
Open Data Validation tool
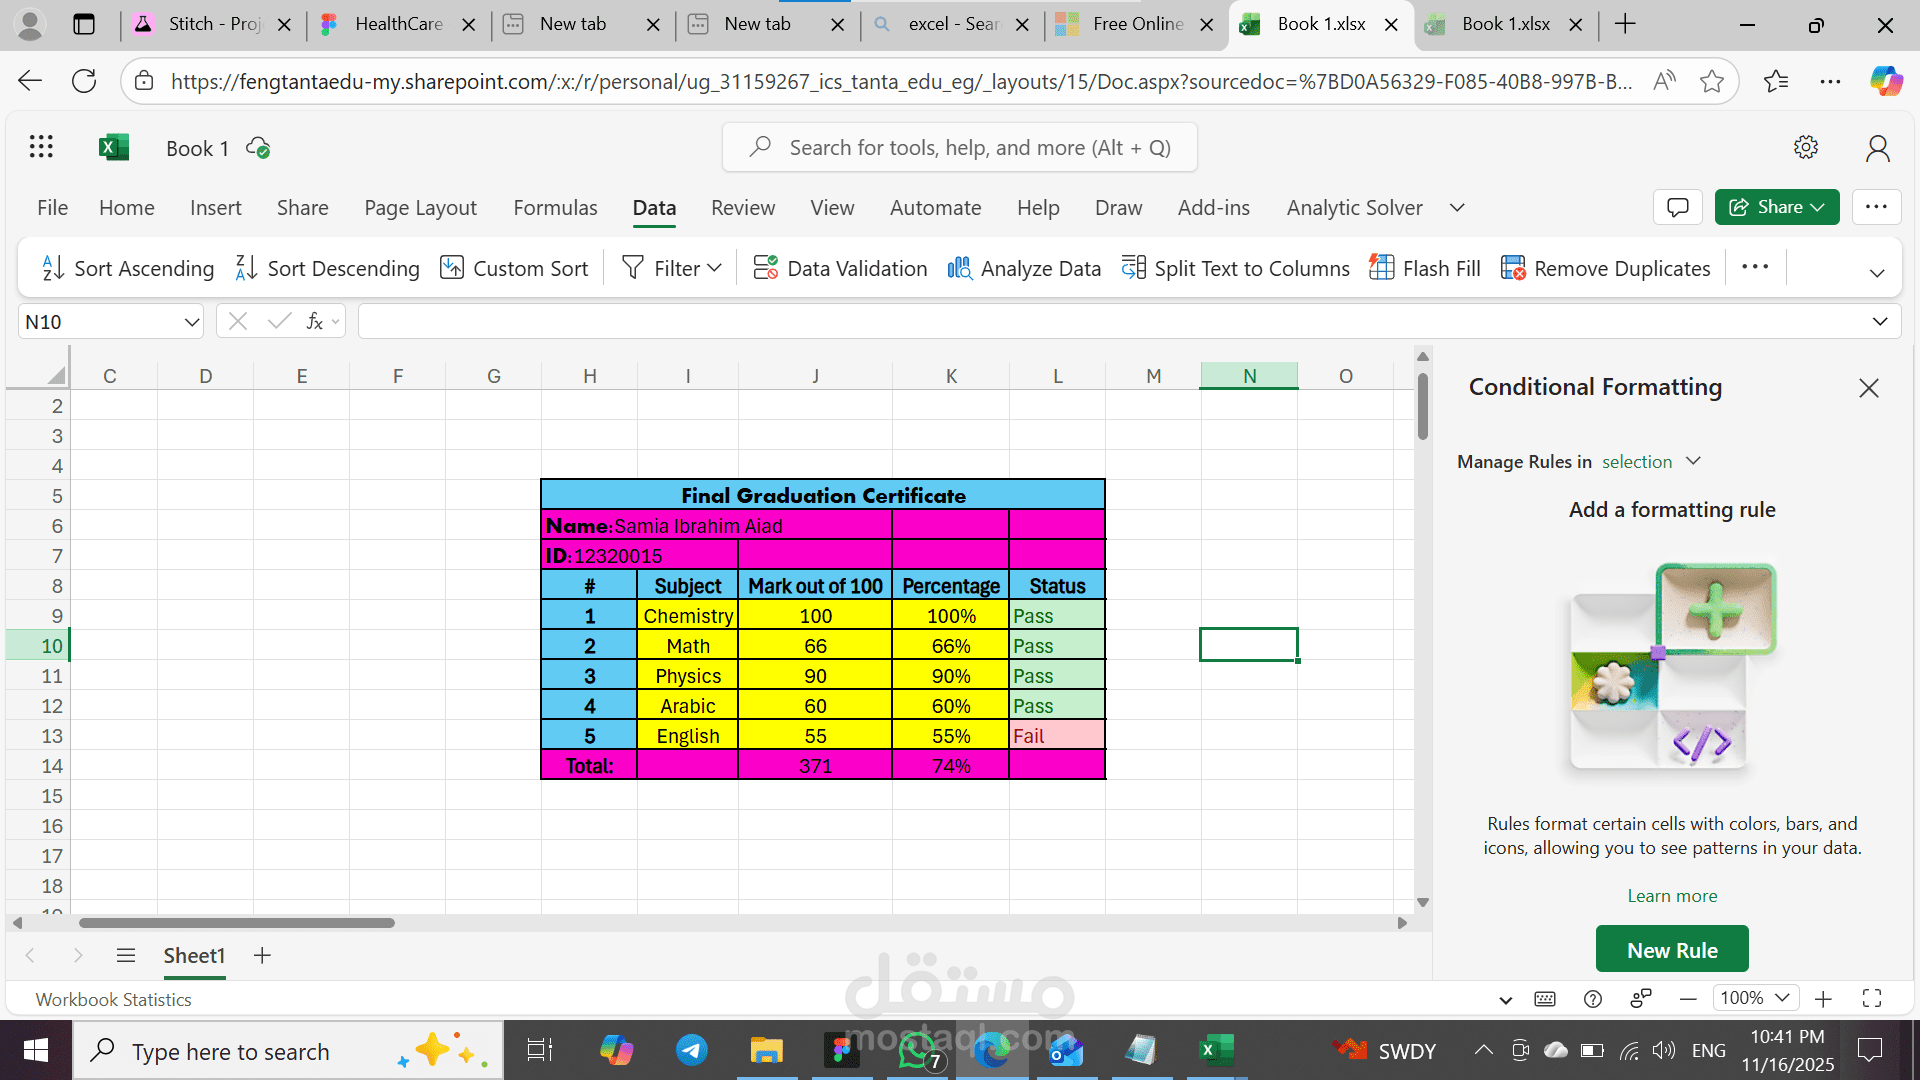point(840,268)
